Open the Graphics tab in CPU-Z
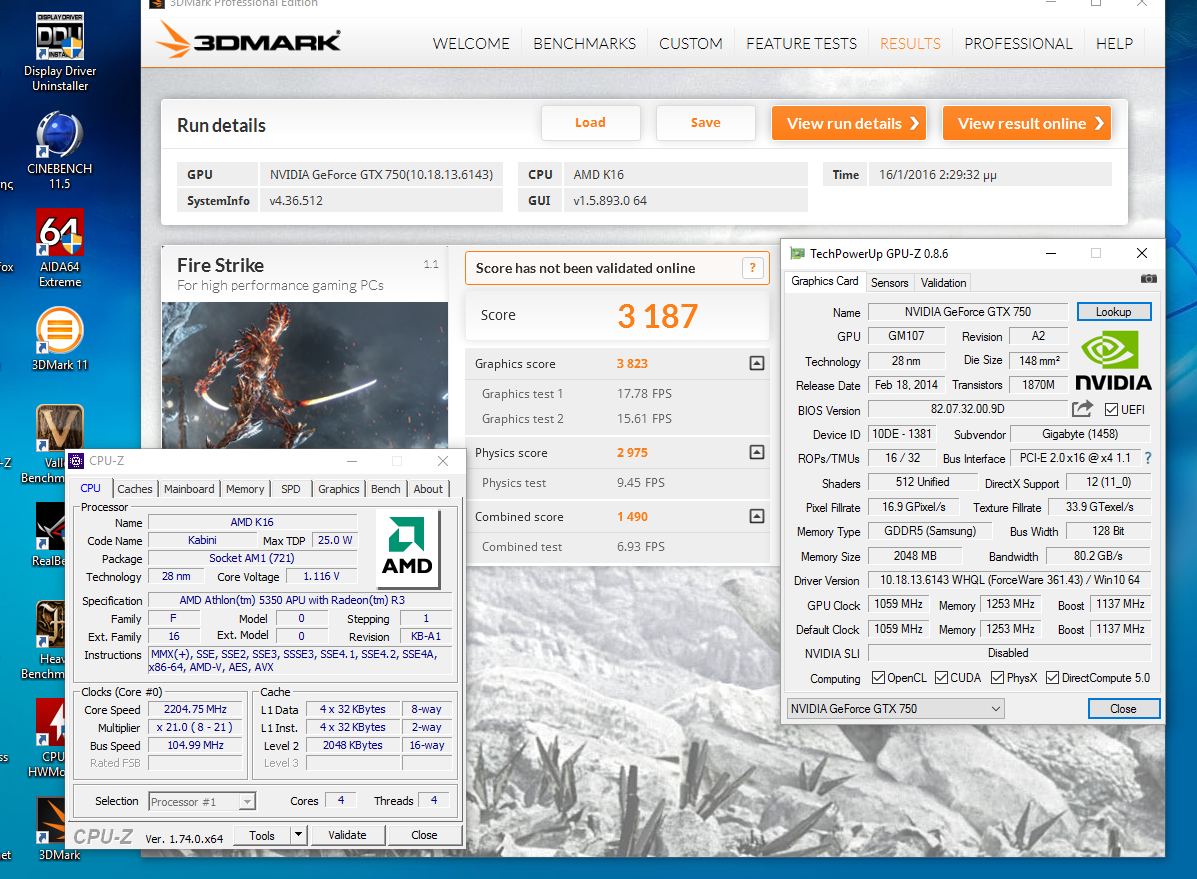 click(x=338, y=489)
